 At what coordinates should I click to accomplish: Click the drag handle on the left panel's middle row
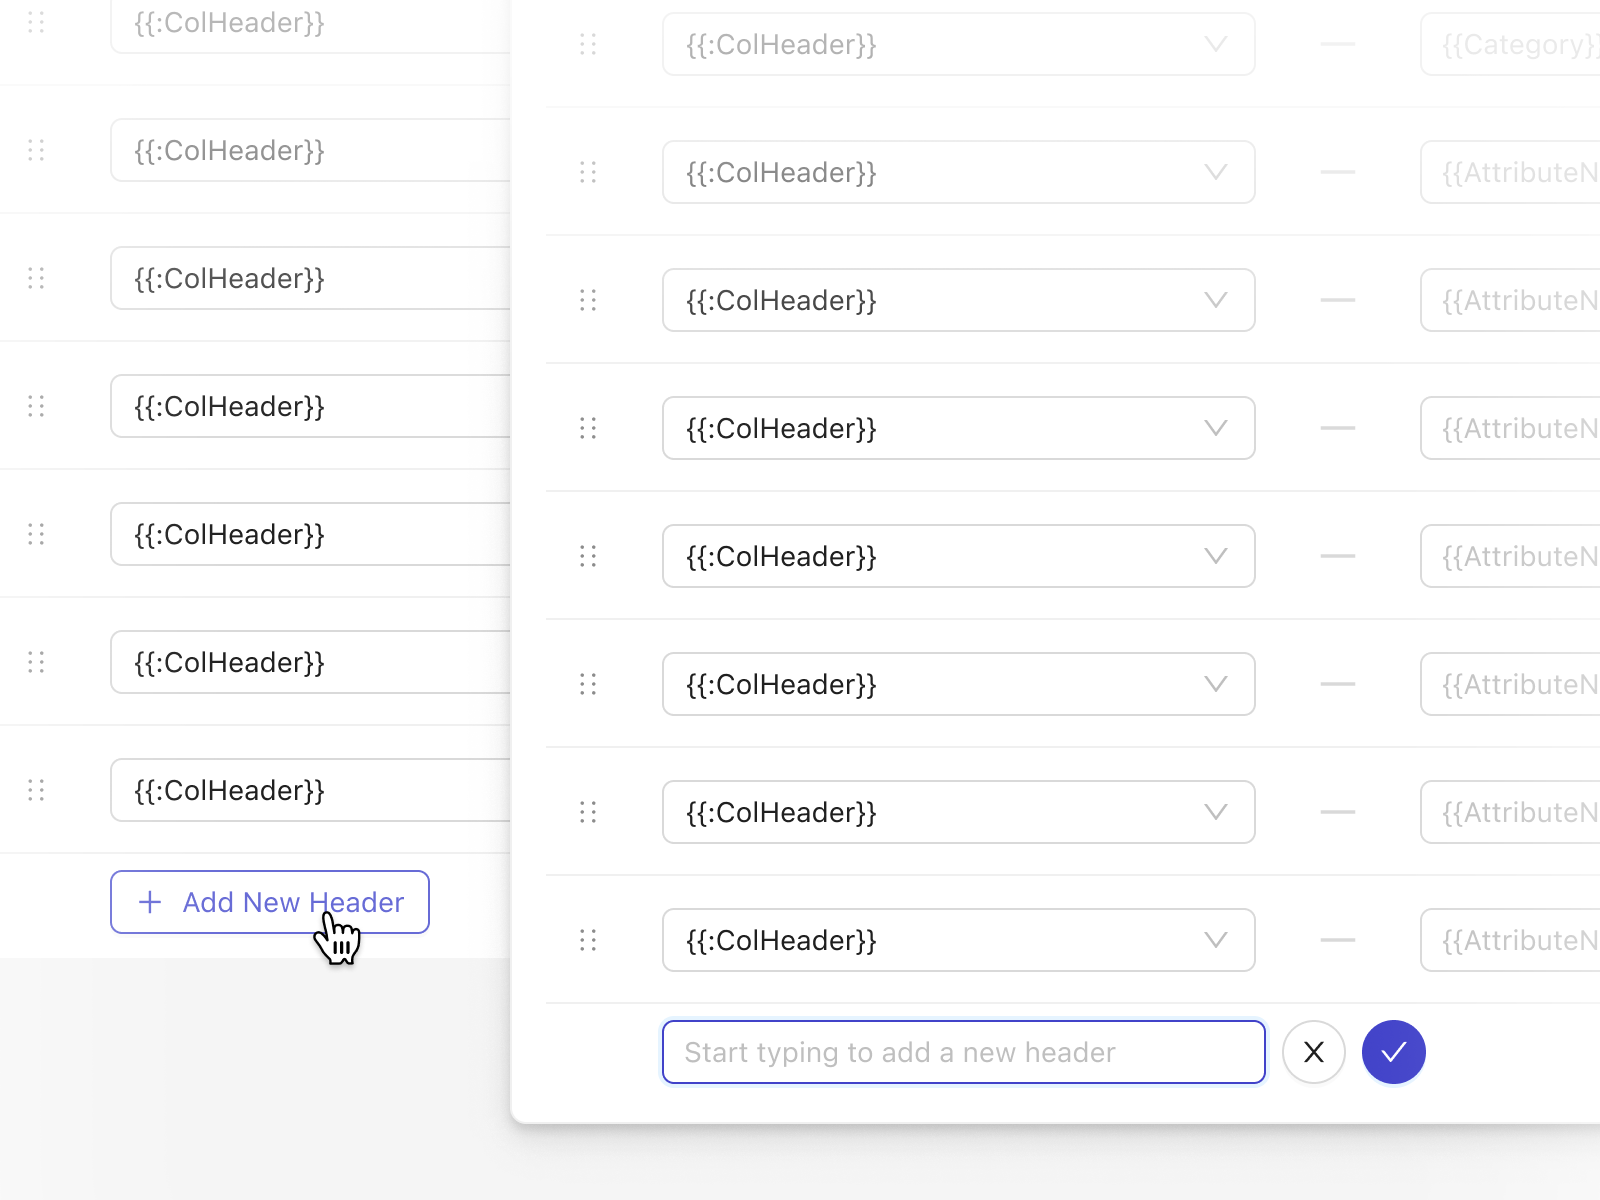tap(37, 406)
